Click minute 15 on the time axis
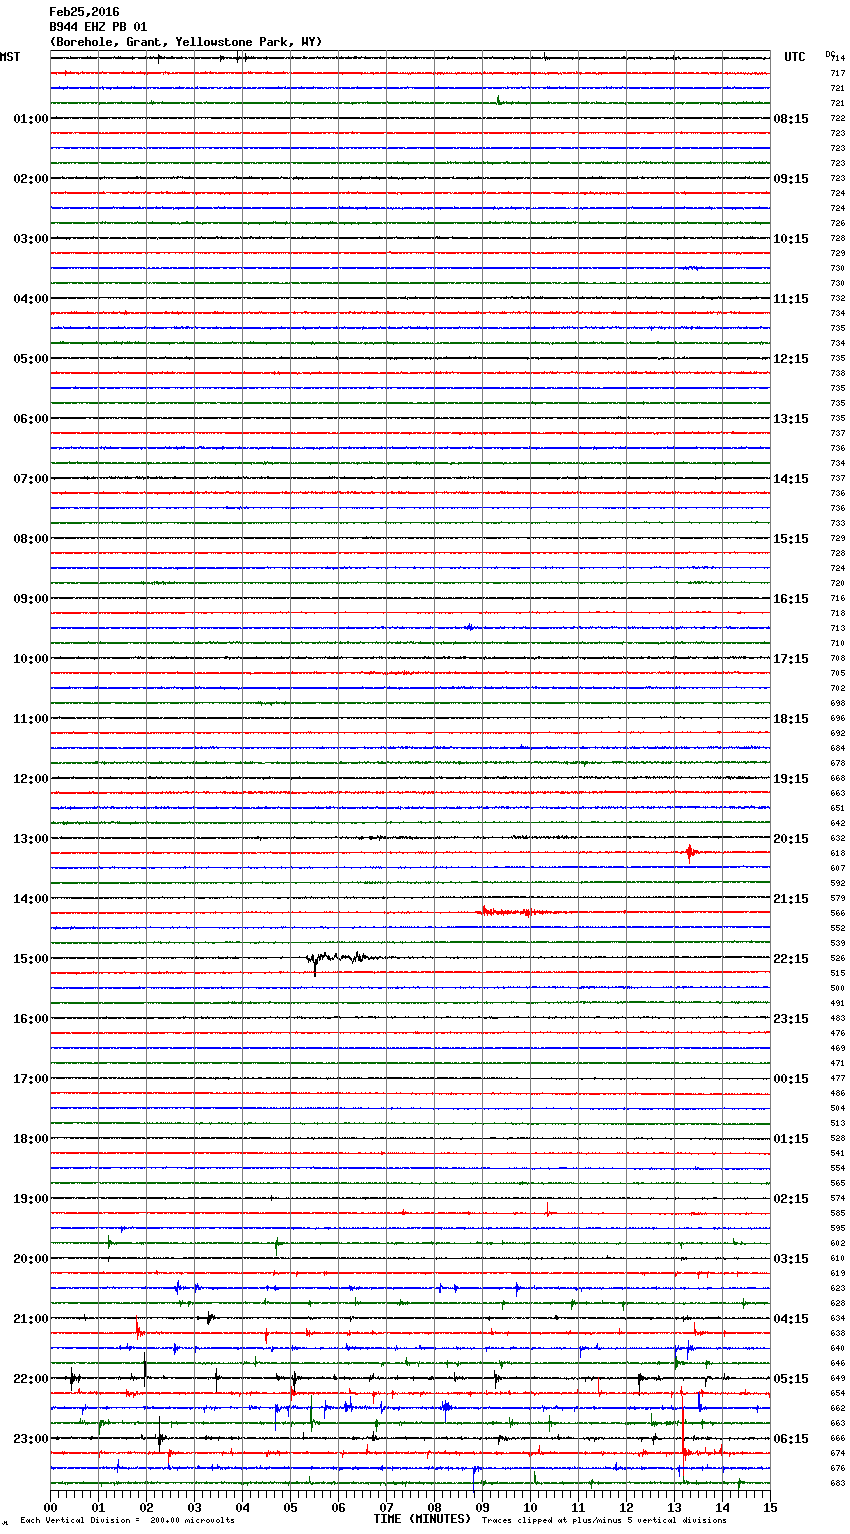Image resolution: width=850 pixels, height=1534 pixels. 769,1506
